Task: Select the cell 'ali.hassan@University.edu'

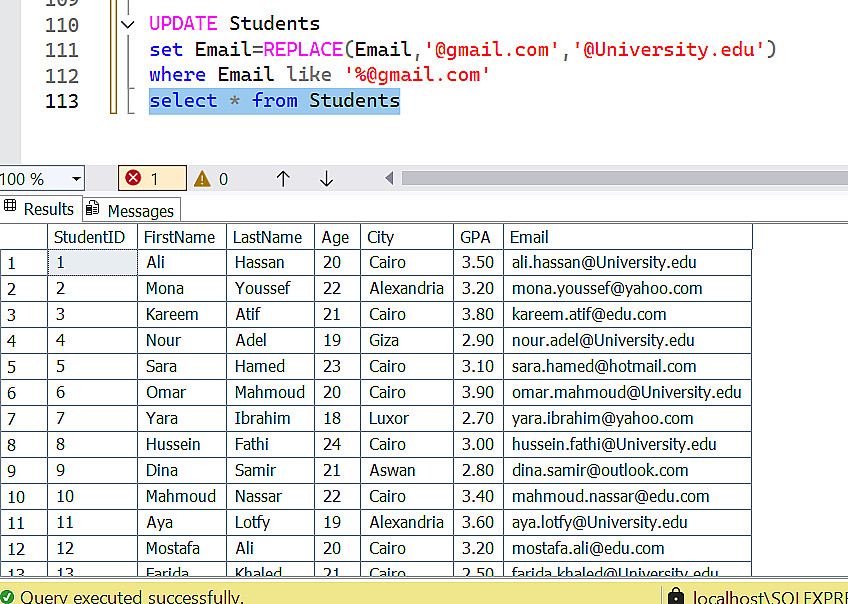Action: pyautogui.click(x=627, y=262)
